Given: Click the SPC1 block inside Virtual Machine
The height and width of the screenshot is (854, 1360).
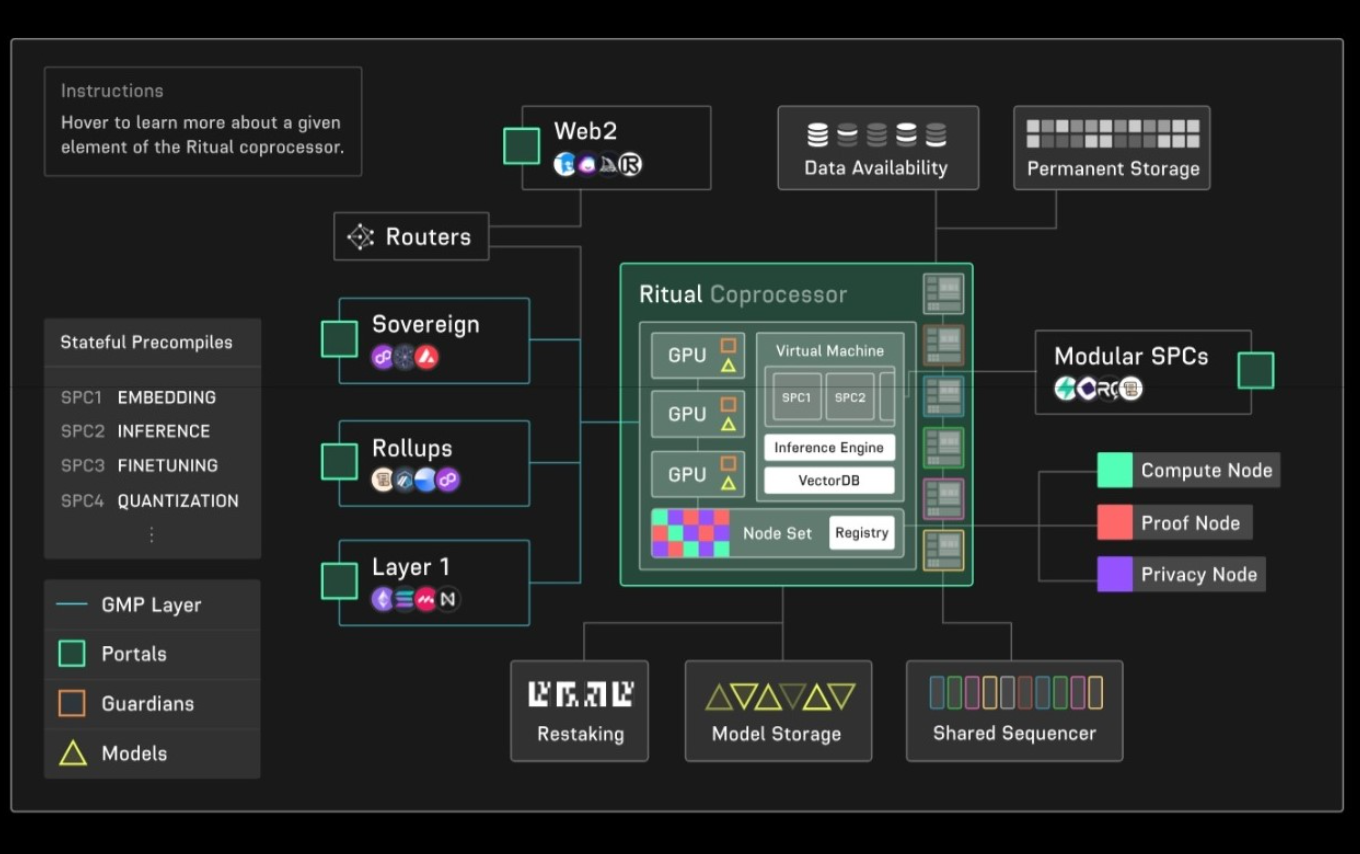Looking at the screenshot, I should pos(797,397).
